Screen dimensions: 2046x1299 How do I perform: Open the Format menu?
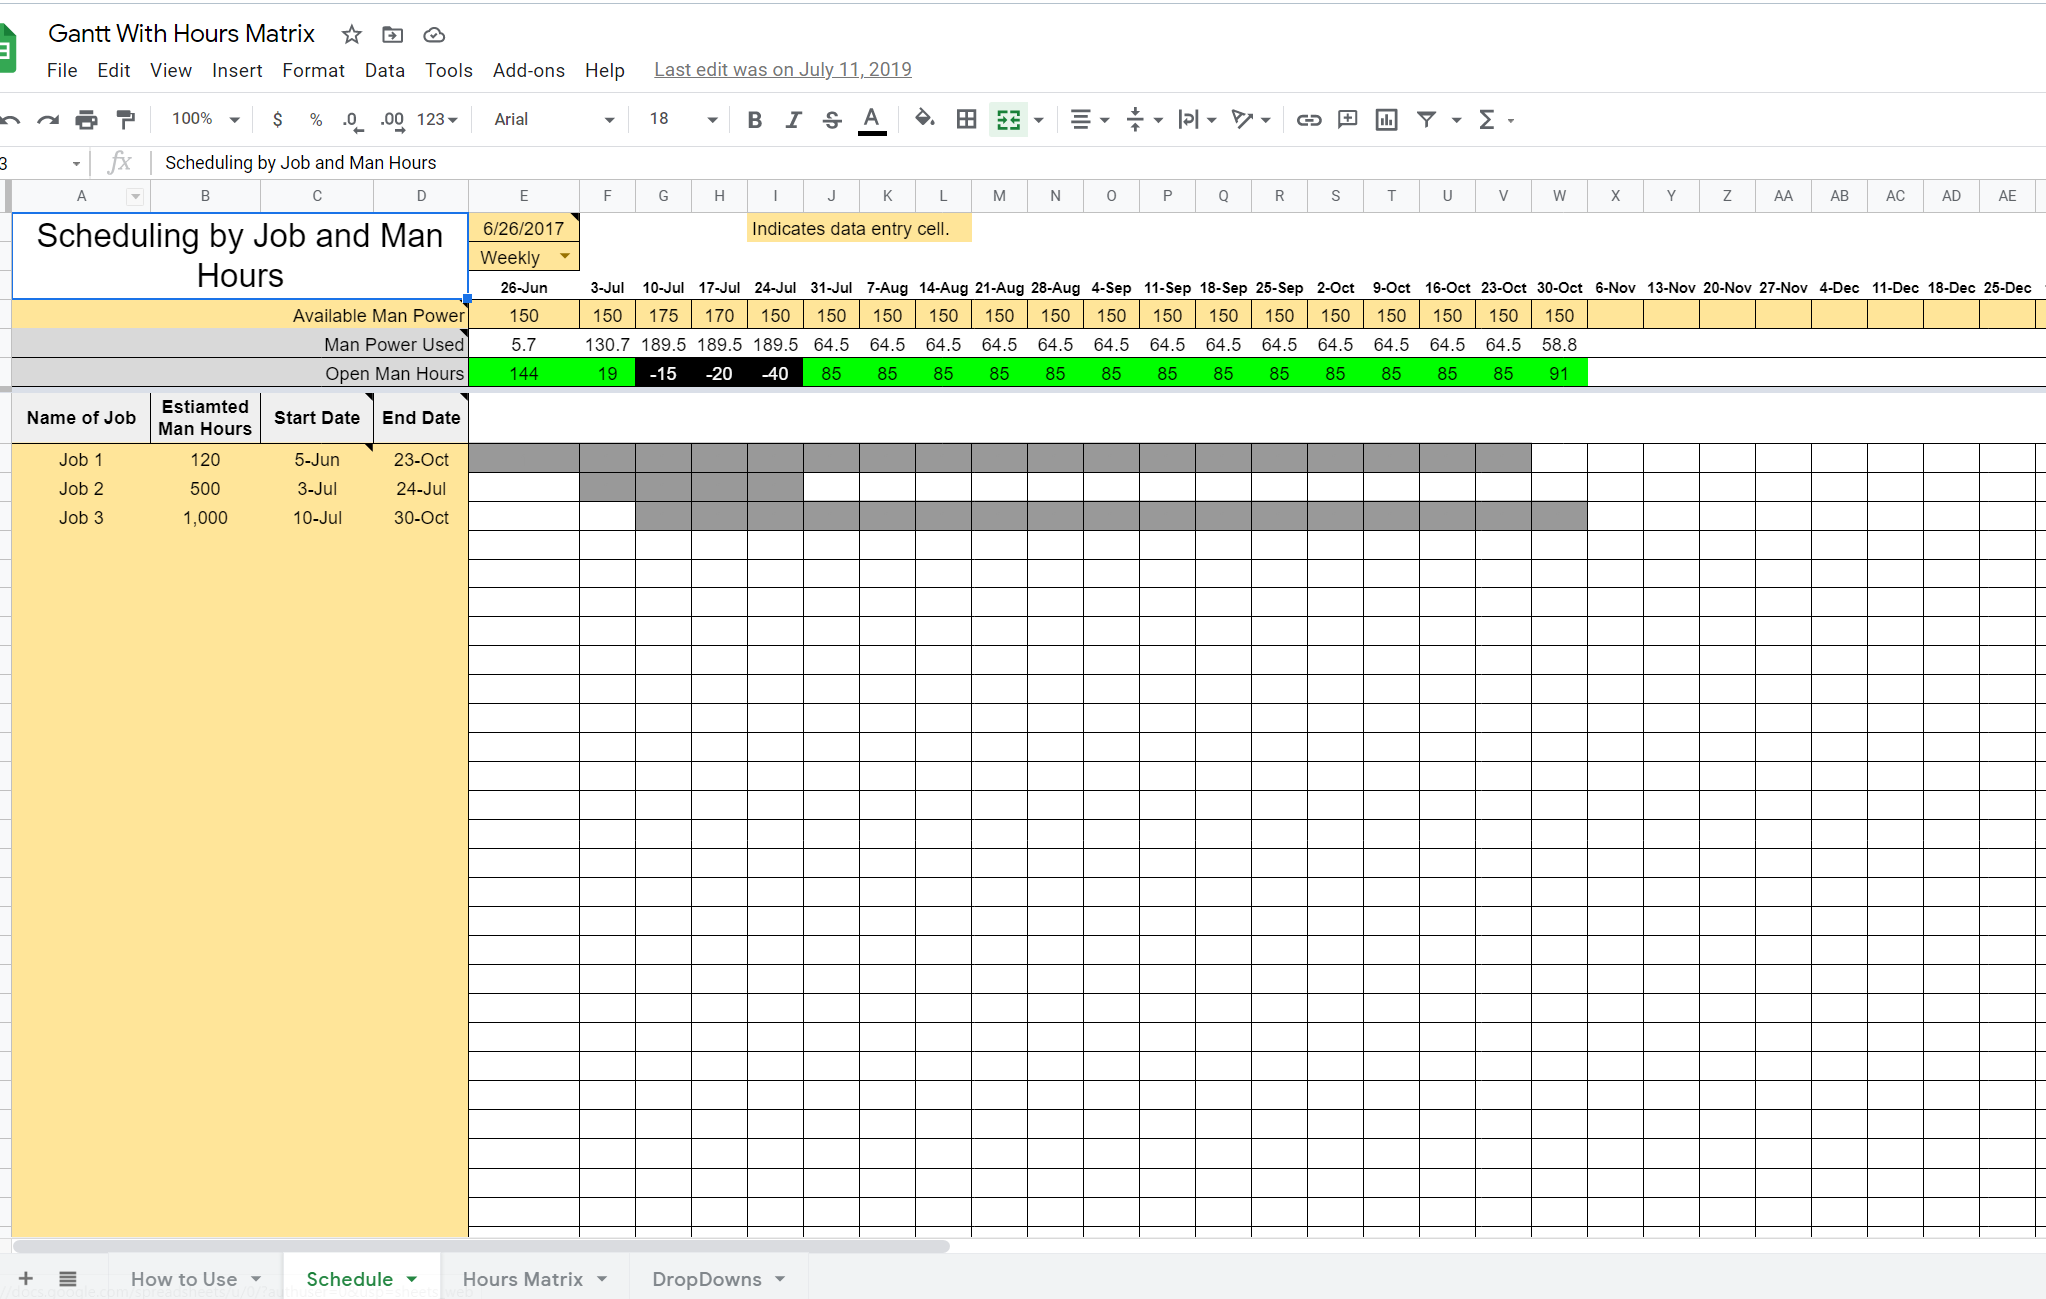coord(313,70)
